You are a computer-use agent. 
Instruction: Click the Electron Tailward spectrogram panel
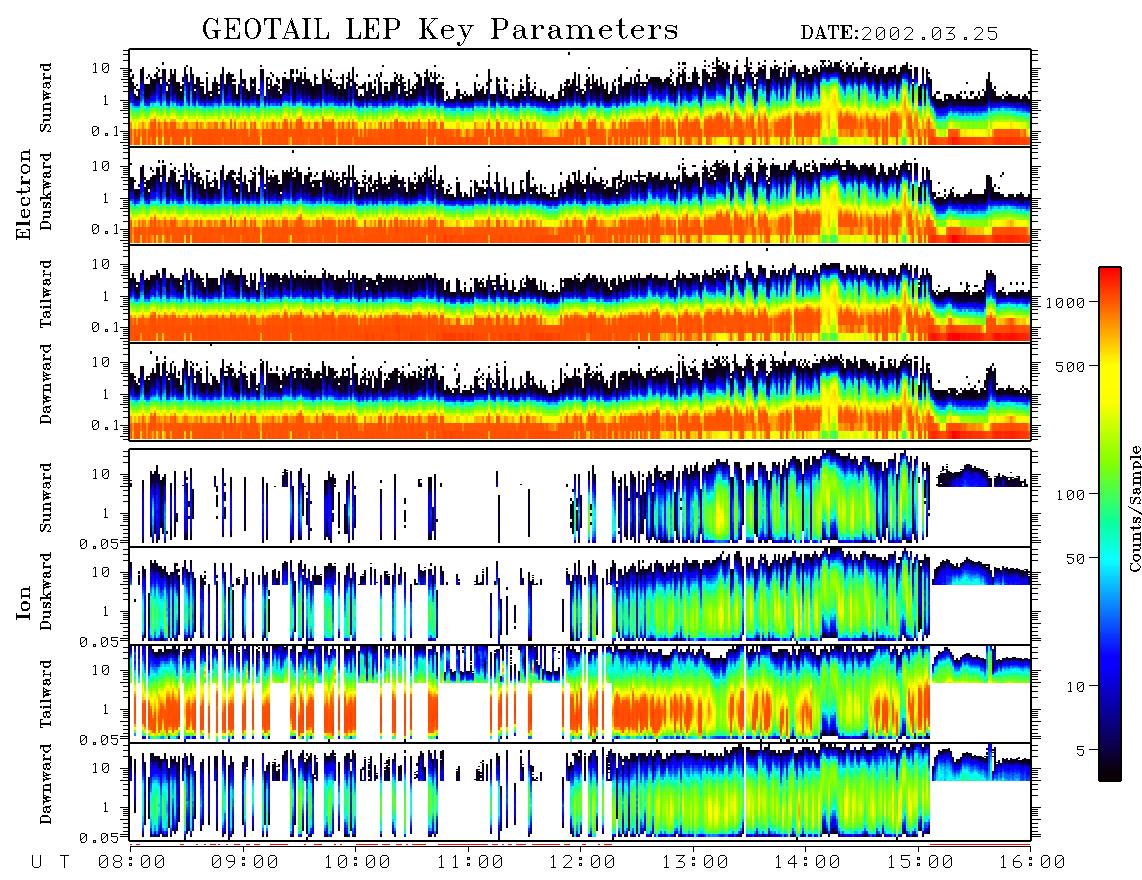coord(580,294)
